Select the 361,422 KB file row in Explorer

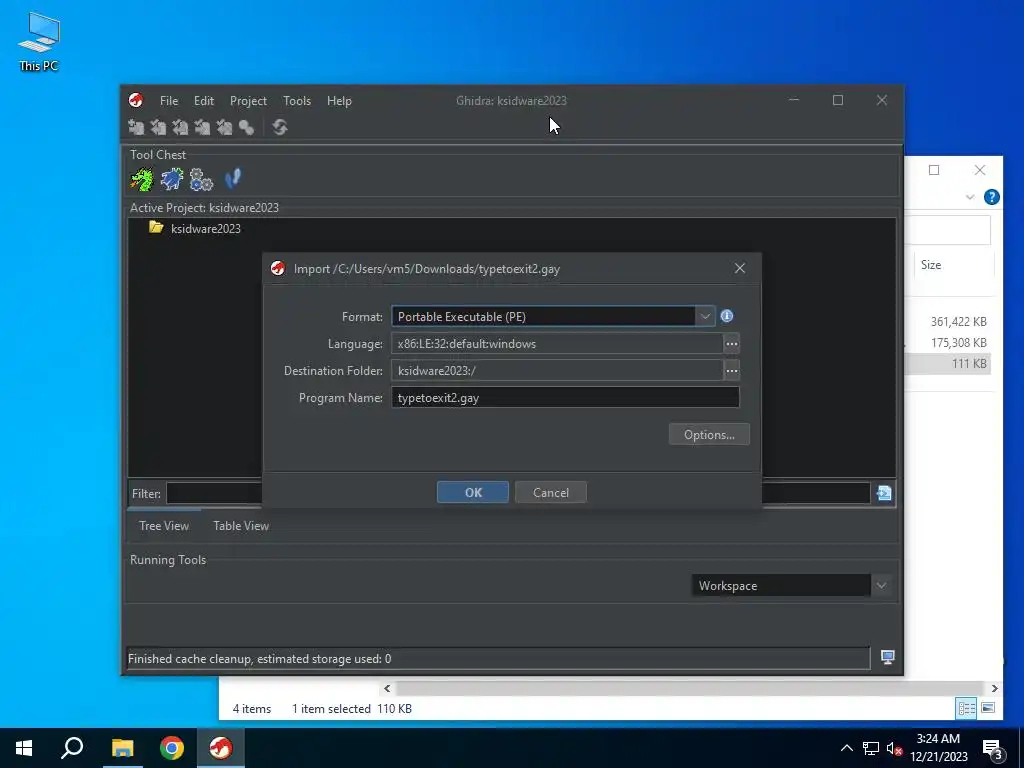click(948, 321)
